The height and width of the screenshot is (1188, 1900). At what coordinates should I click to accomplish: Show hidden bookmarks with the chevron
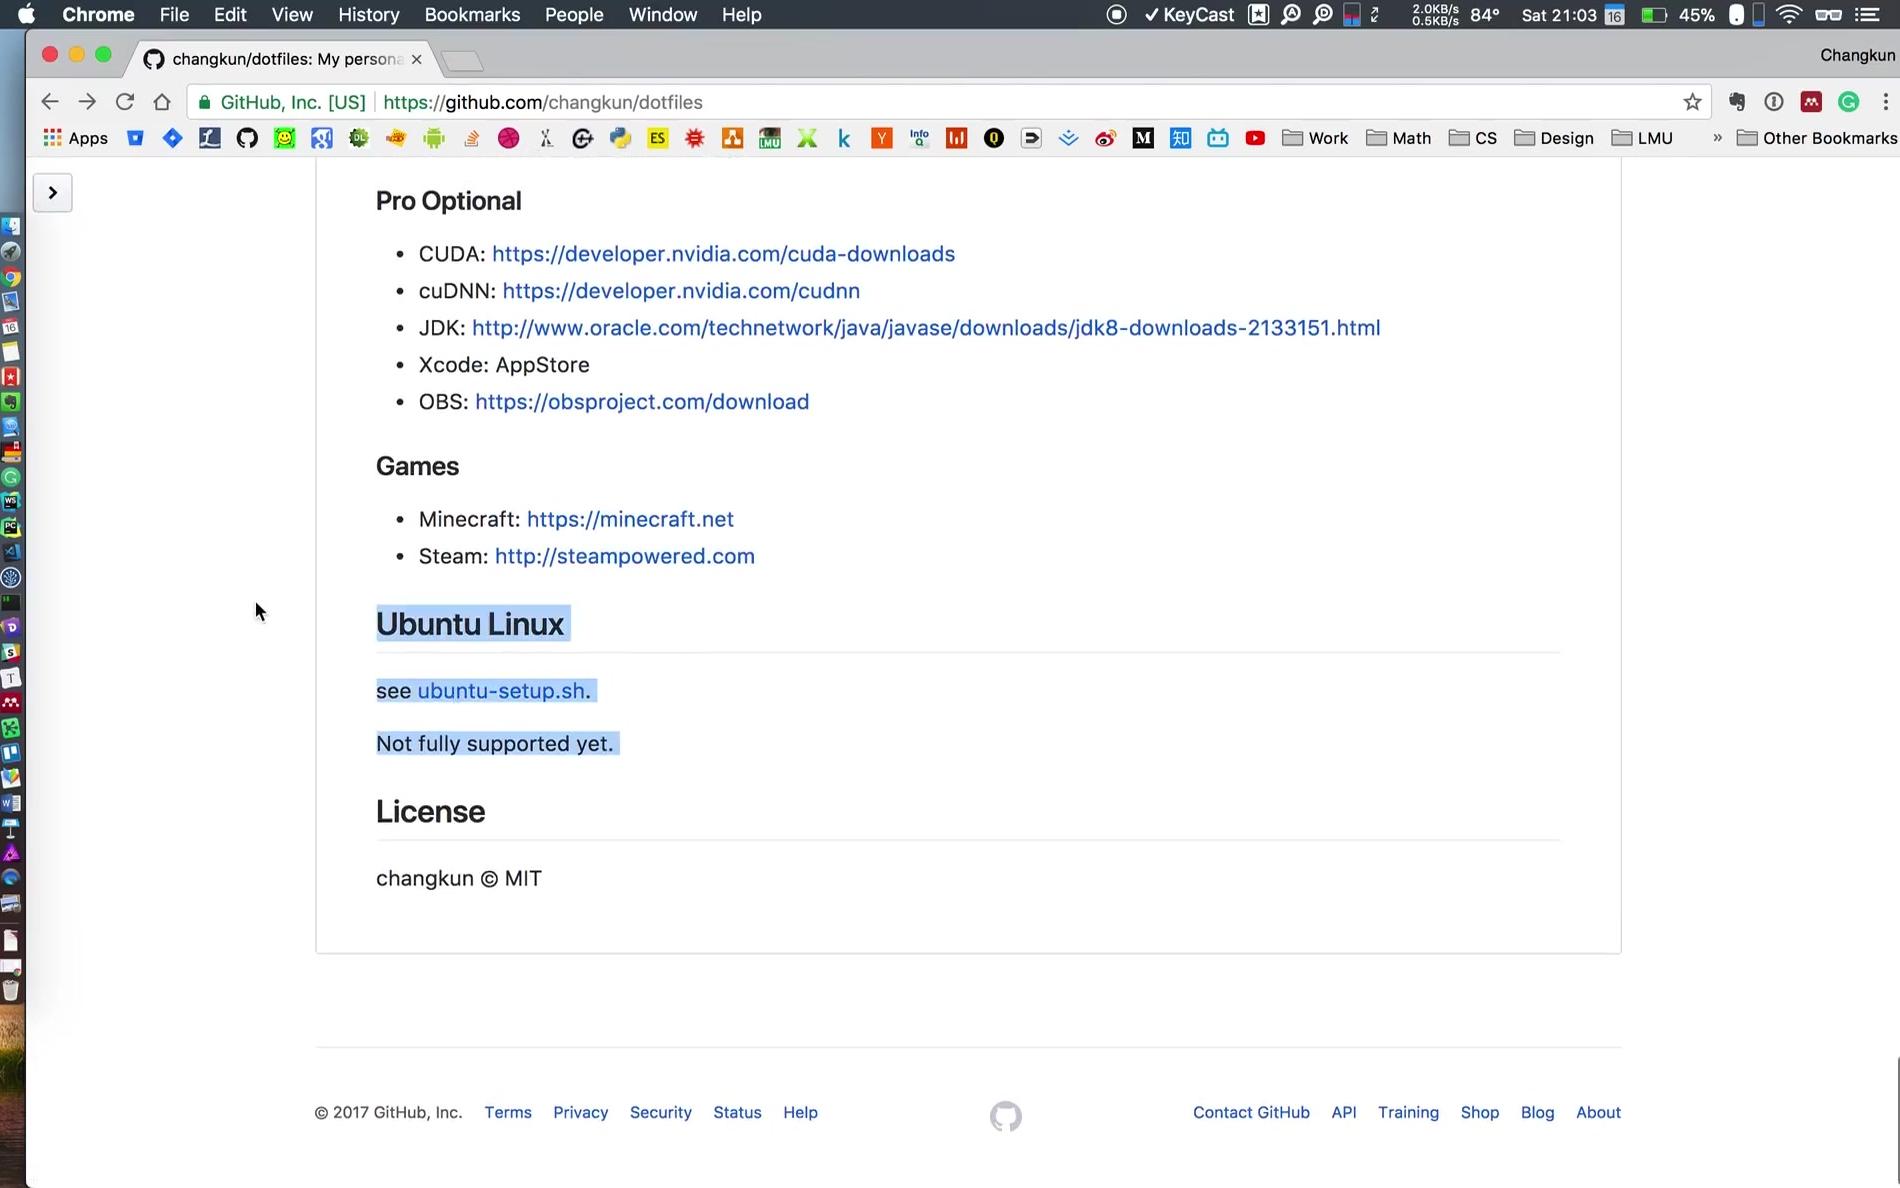(1717, 138)
